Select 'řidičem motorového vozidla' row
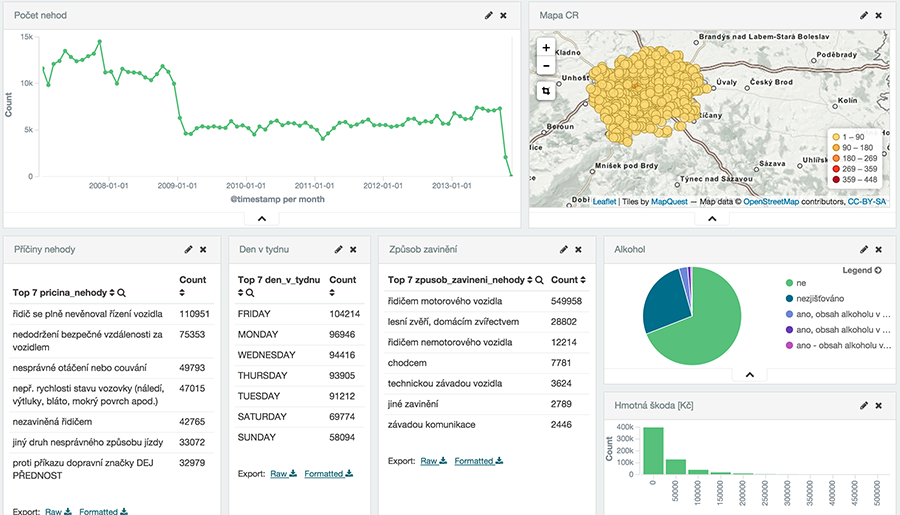 [487, 301]
